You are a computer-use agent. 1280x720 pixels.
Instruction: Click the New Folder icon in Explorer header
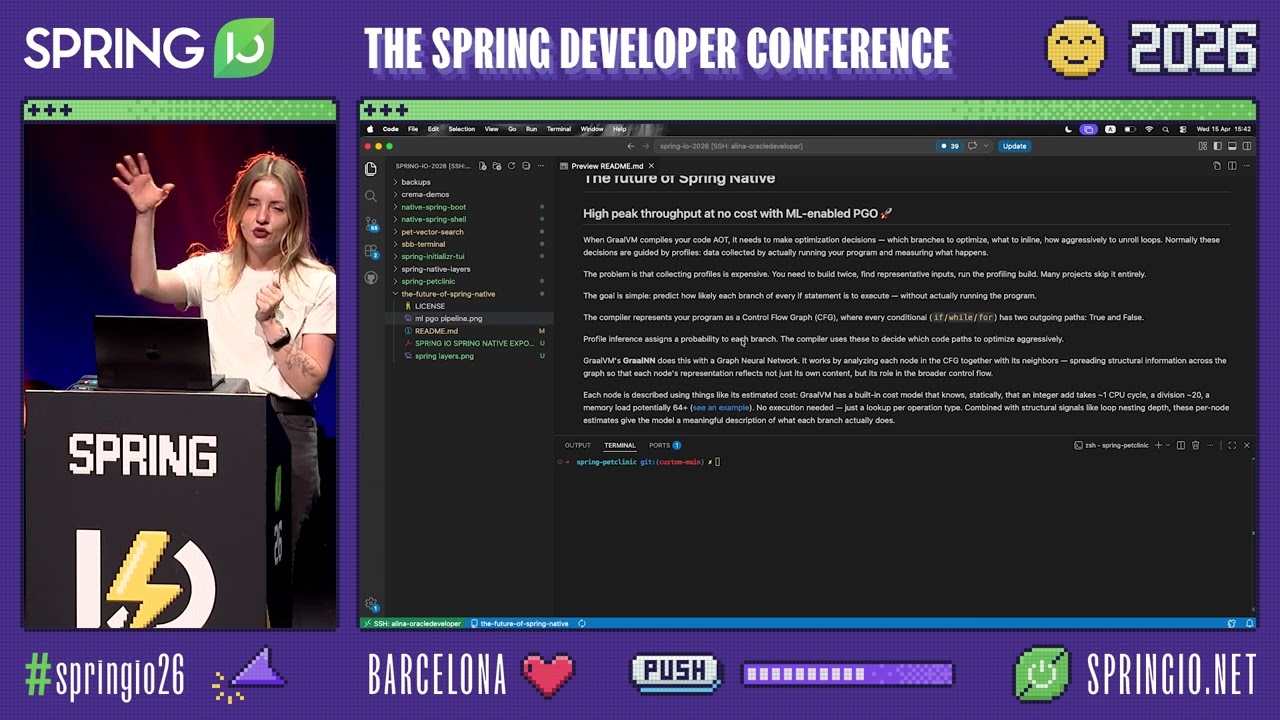pos(497,166)
